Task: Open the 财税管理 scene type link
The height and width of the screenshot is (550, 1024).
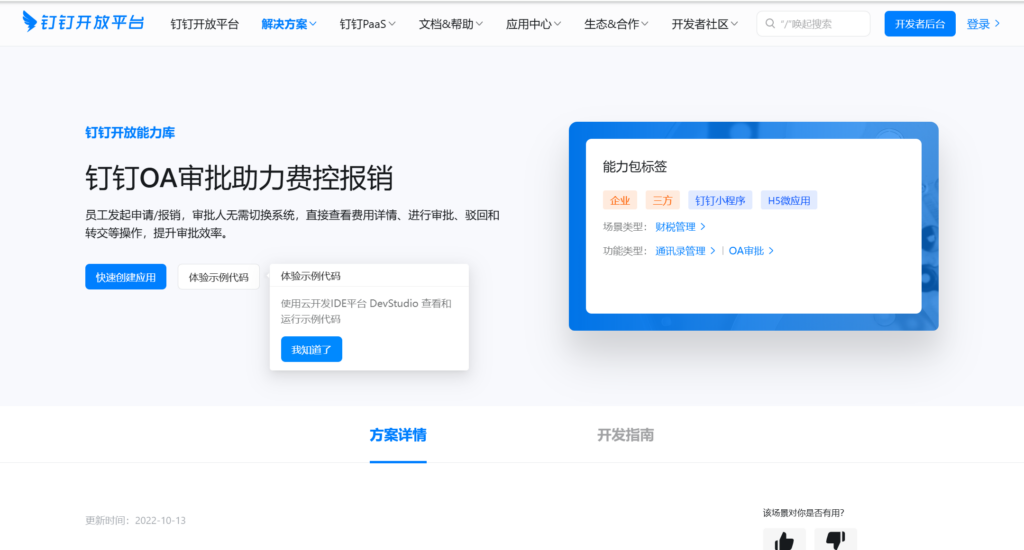Action: [680, 227]
